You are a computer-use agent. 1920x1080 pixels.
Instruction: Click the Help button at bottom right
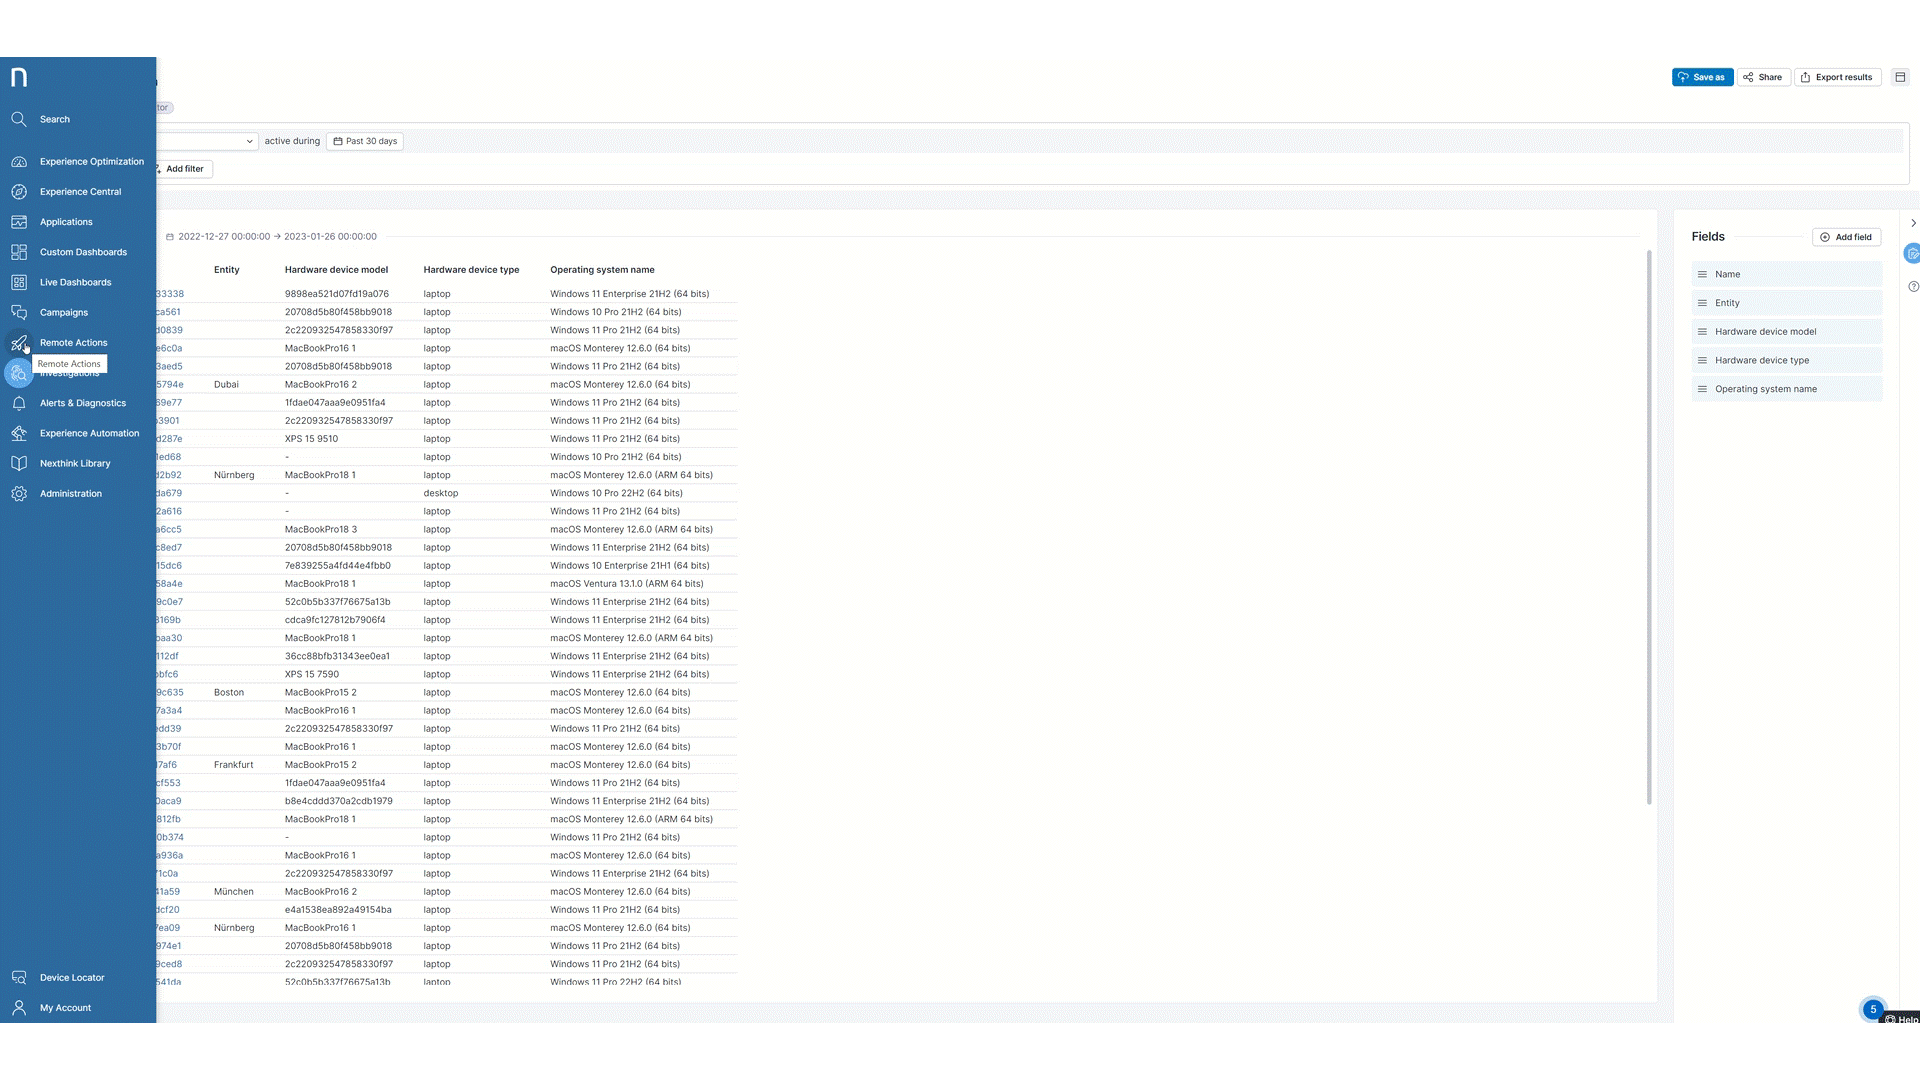[x=1902, y=1019]
